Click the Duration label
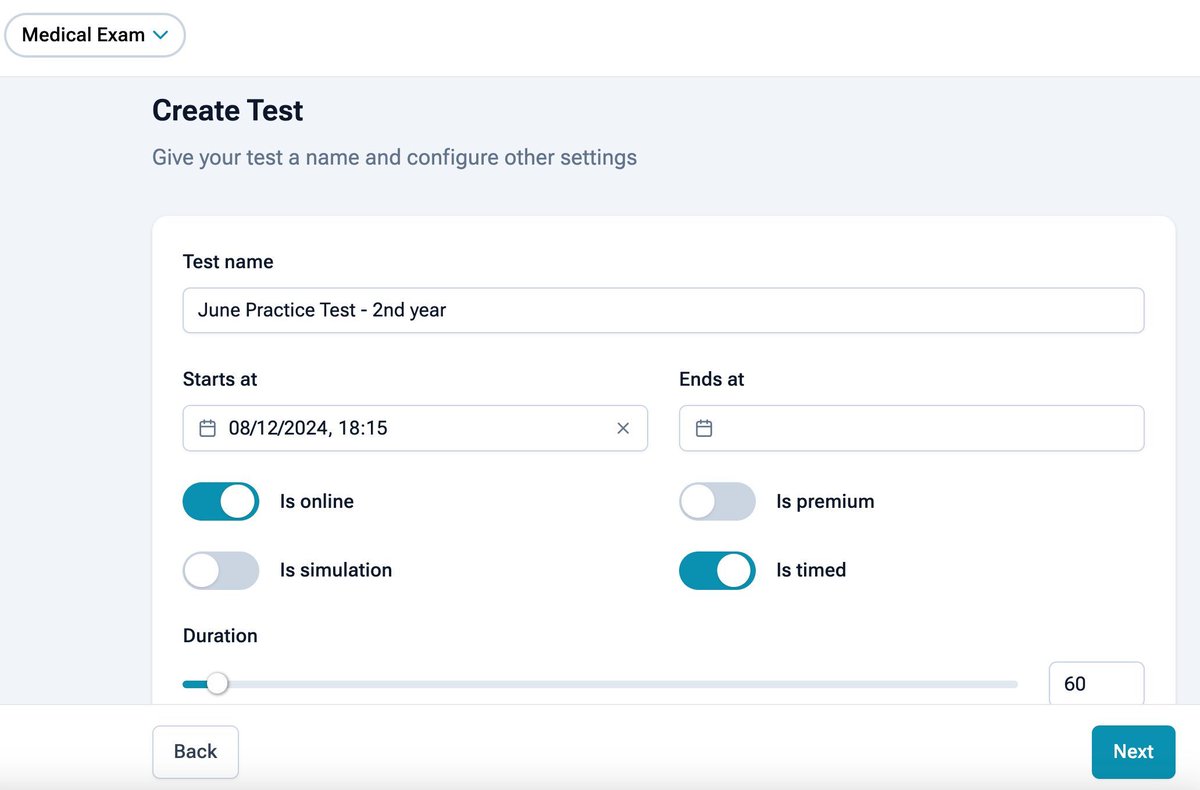Screen dimensions: 1200x790 (220, 635)
